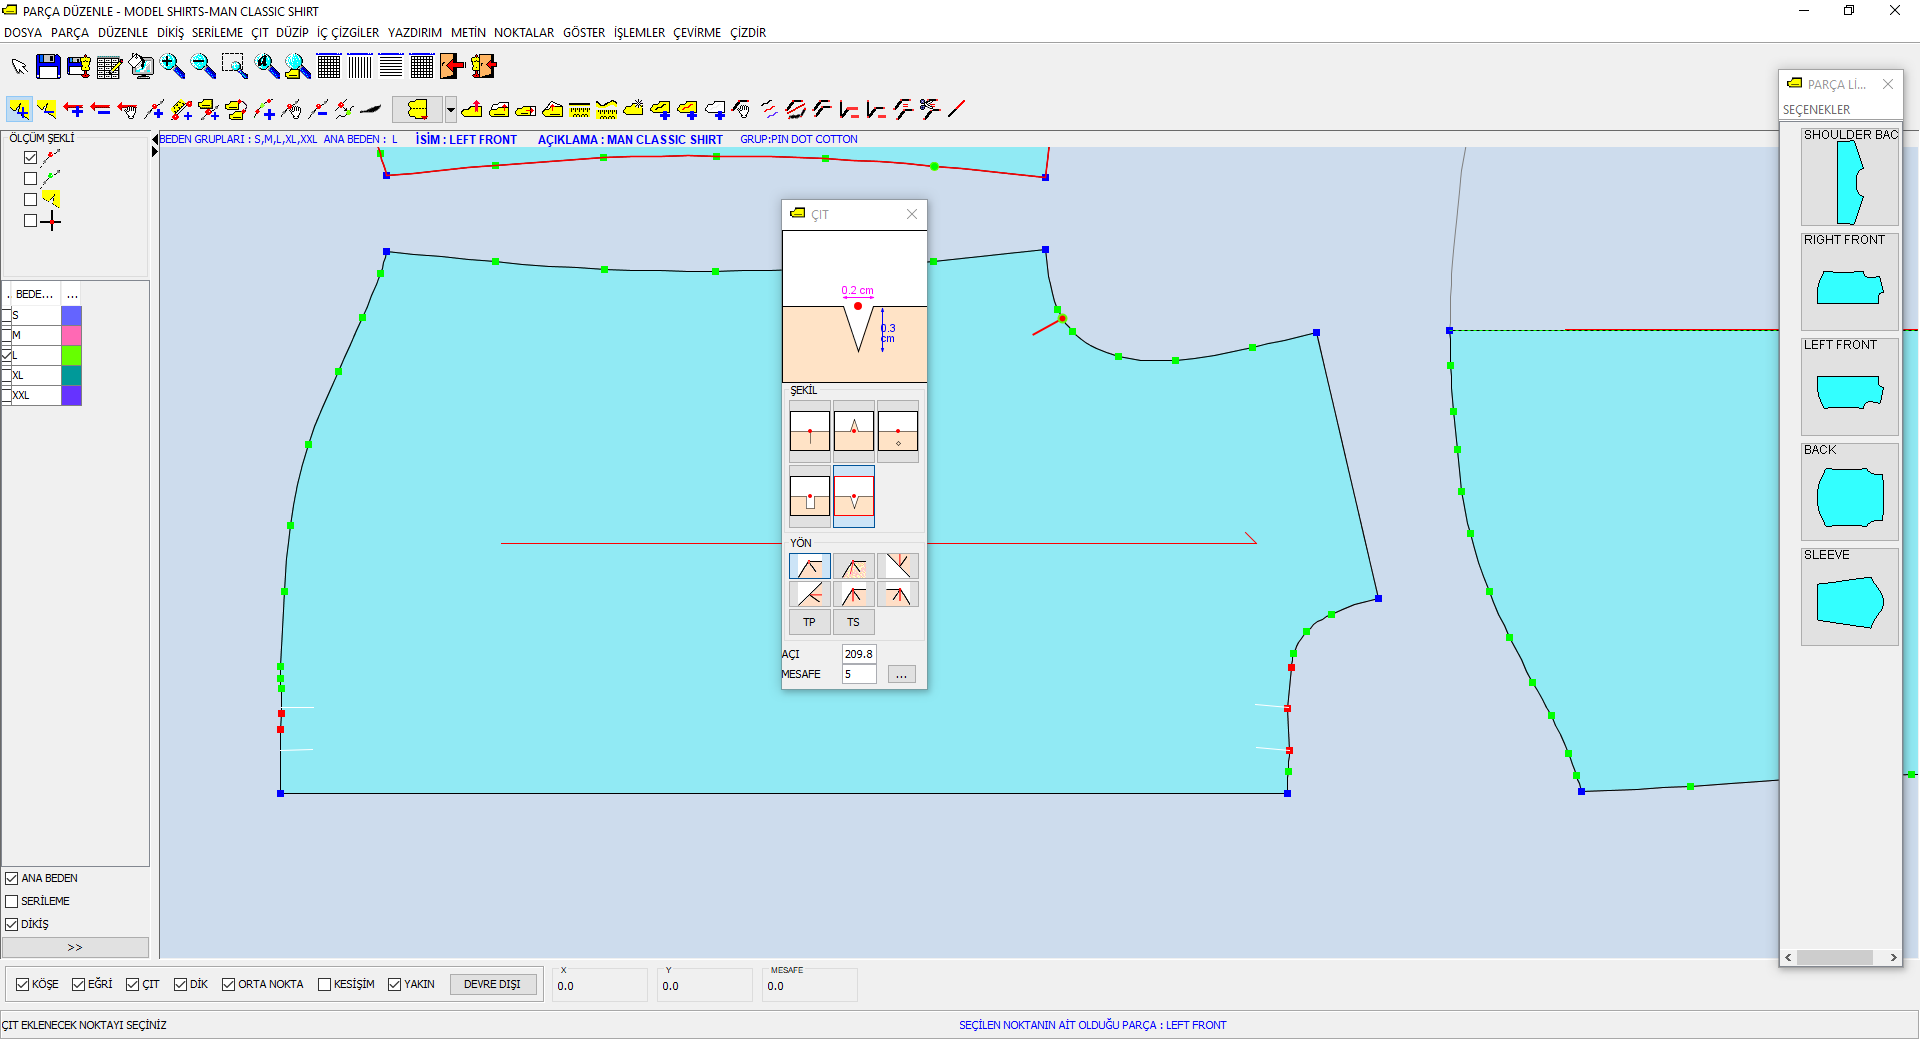Image resolution: width=1920 pixels, height=1040 pixels.
Task: Open the DİKİŞ menu
Action: click(170, 33)
